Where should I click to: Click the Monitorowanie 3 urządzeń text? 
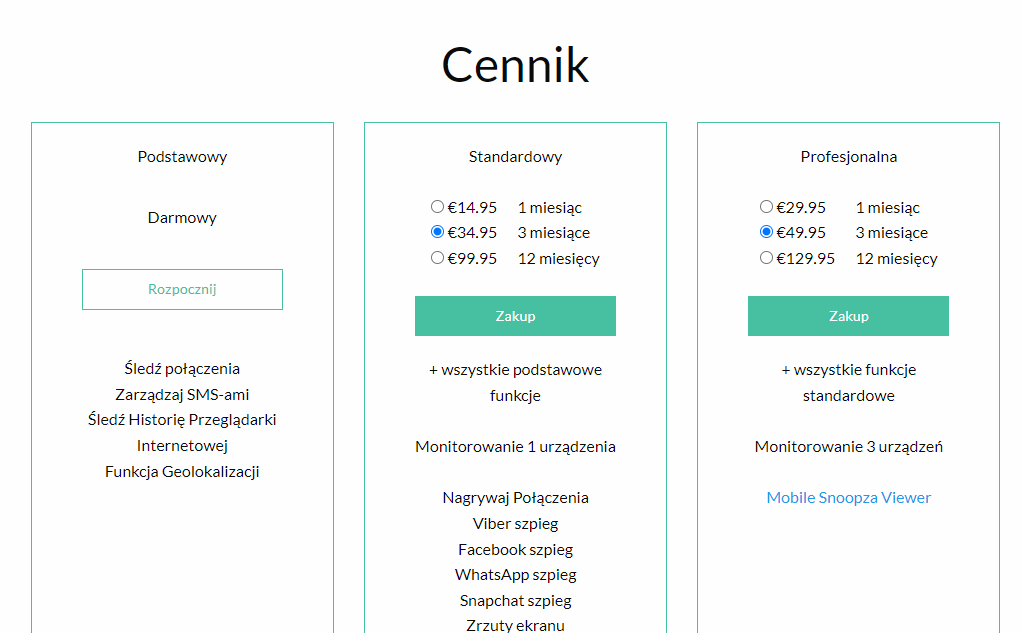tap(849, 447)
